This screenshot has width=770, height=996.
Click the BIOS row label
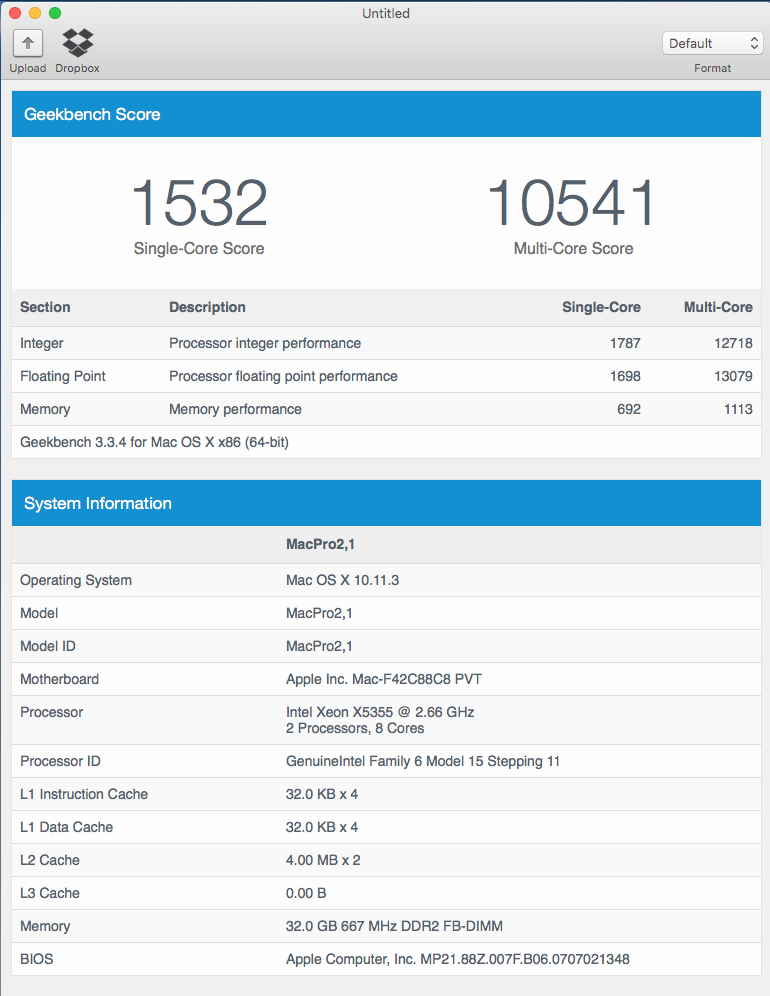pos(36,960)
